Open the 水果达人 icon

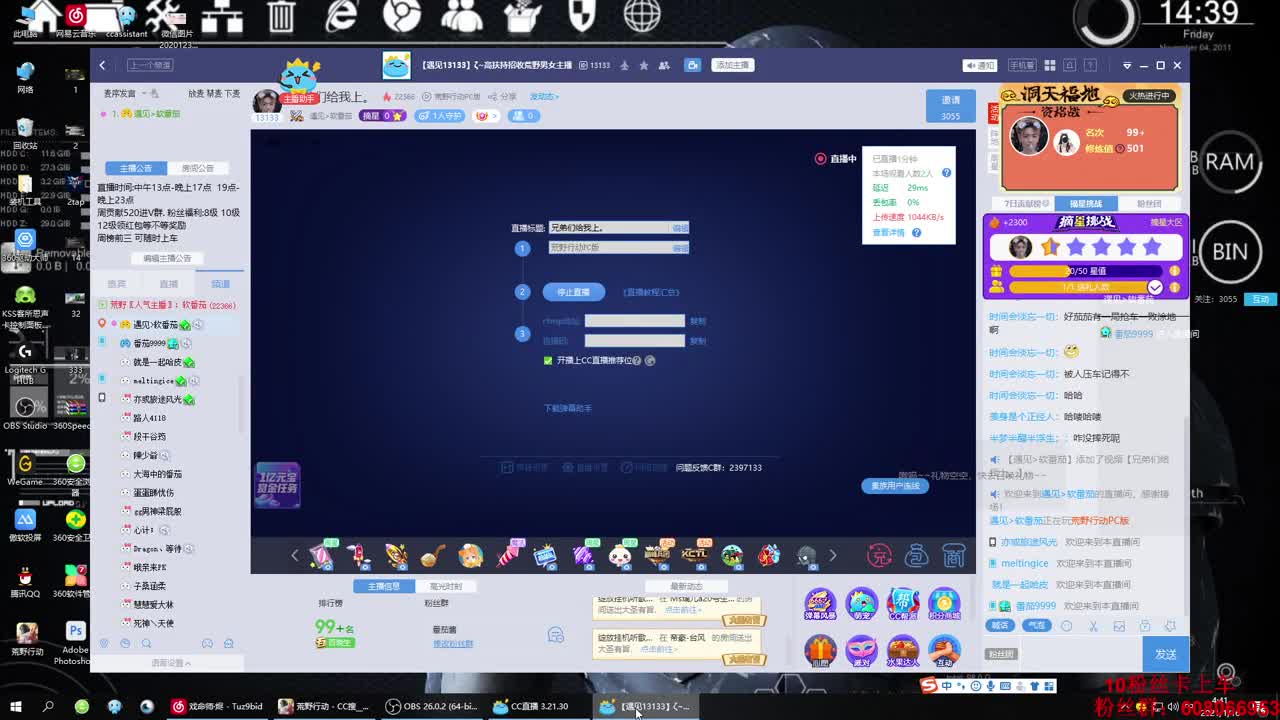coord(902,651)
